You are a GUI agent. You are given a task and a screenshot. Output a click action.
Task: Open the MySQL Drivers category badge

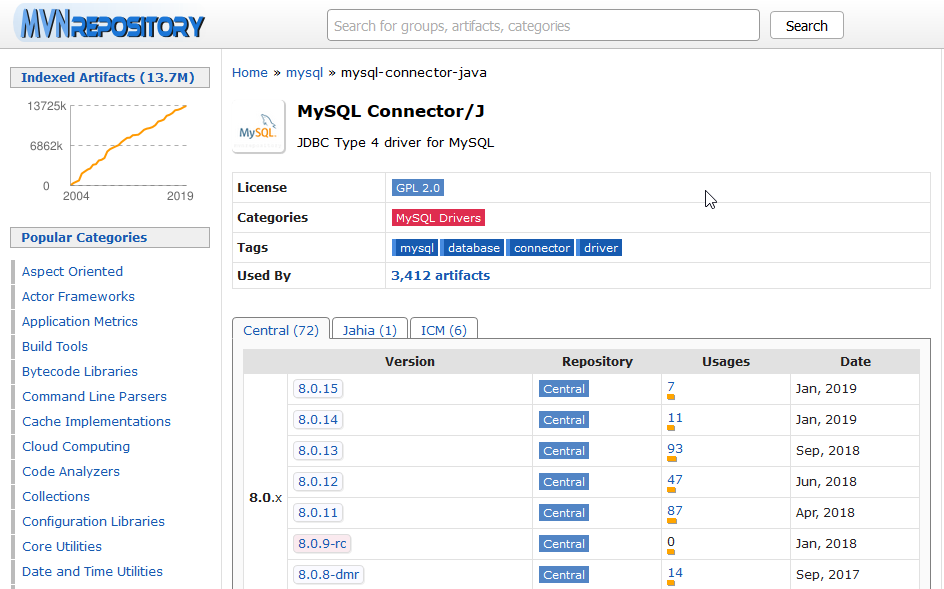(438, 218)
